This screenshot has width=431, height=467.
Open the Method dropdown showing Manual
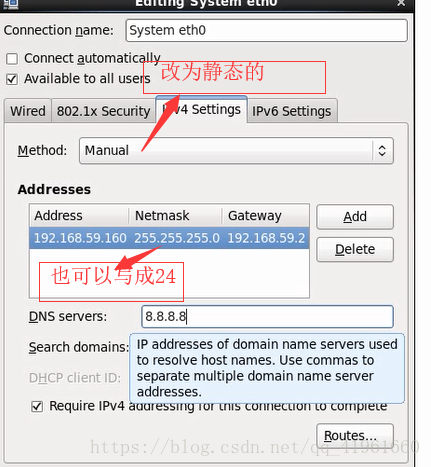[x=236, y=151]
